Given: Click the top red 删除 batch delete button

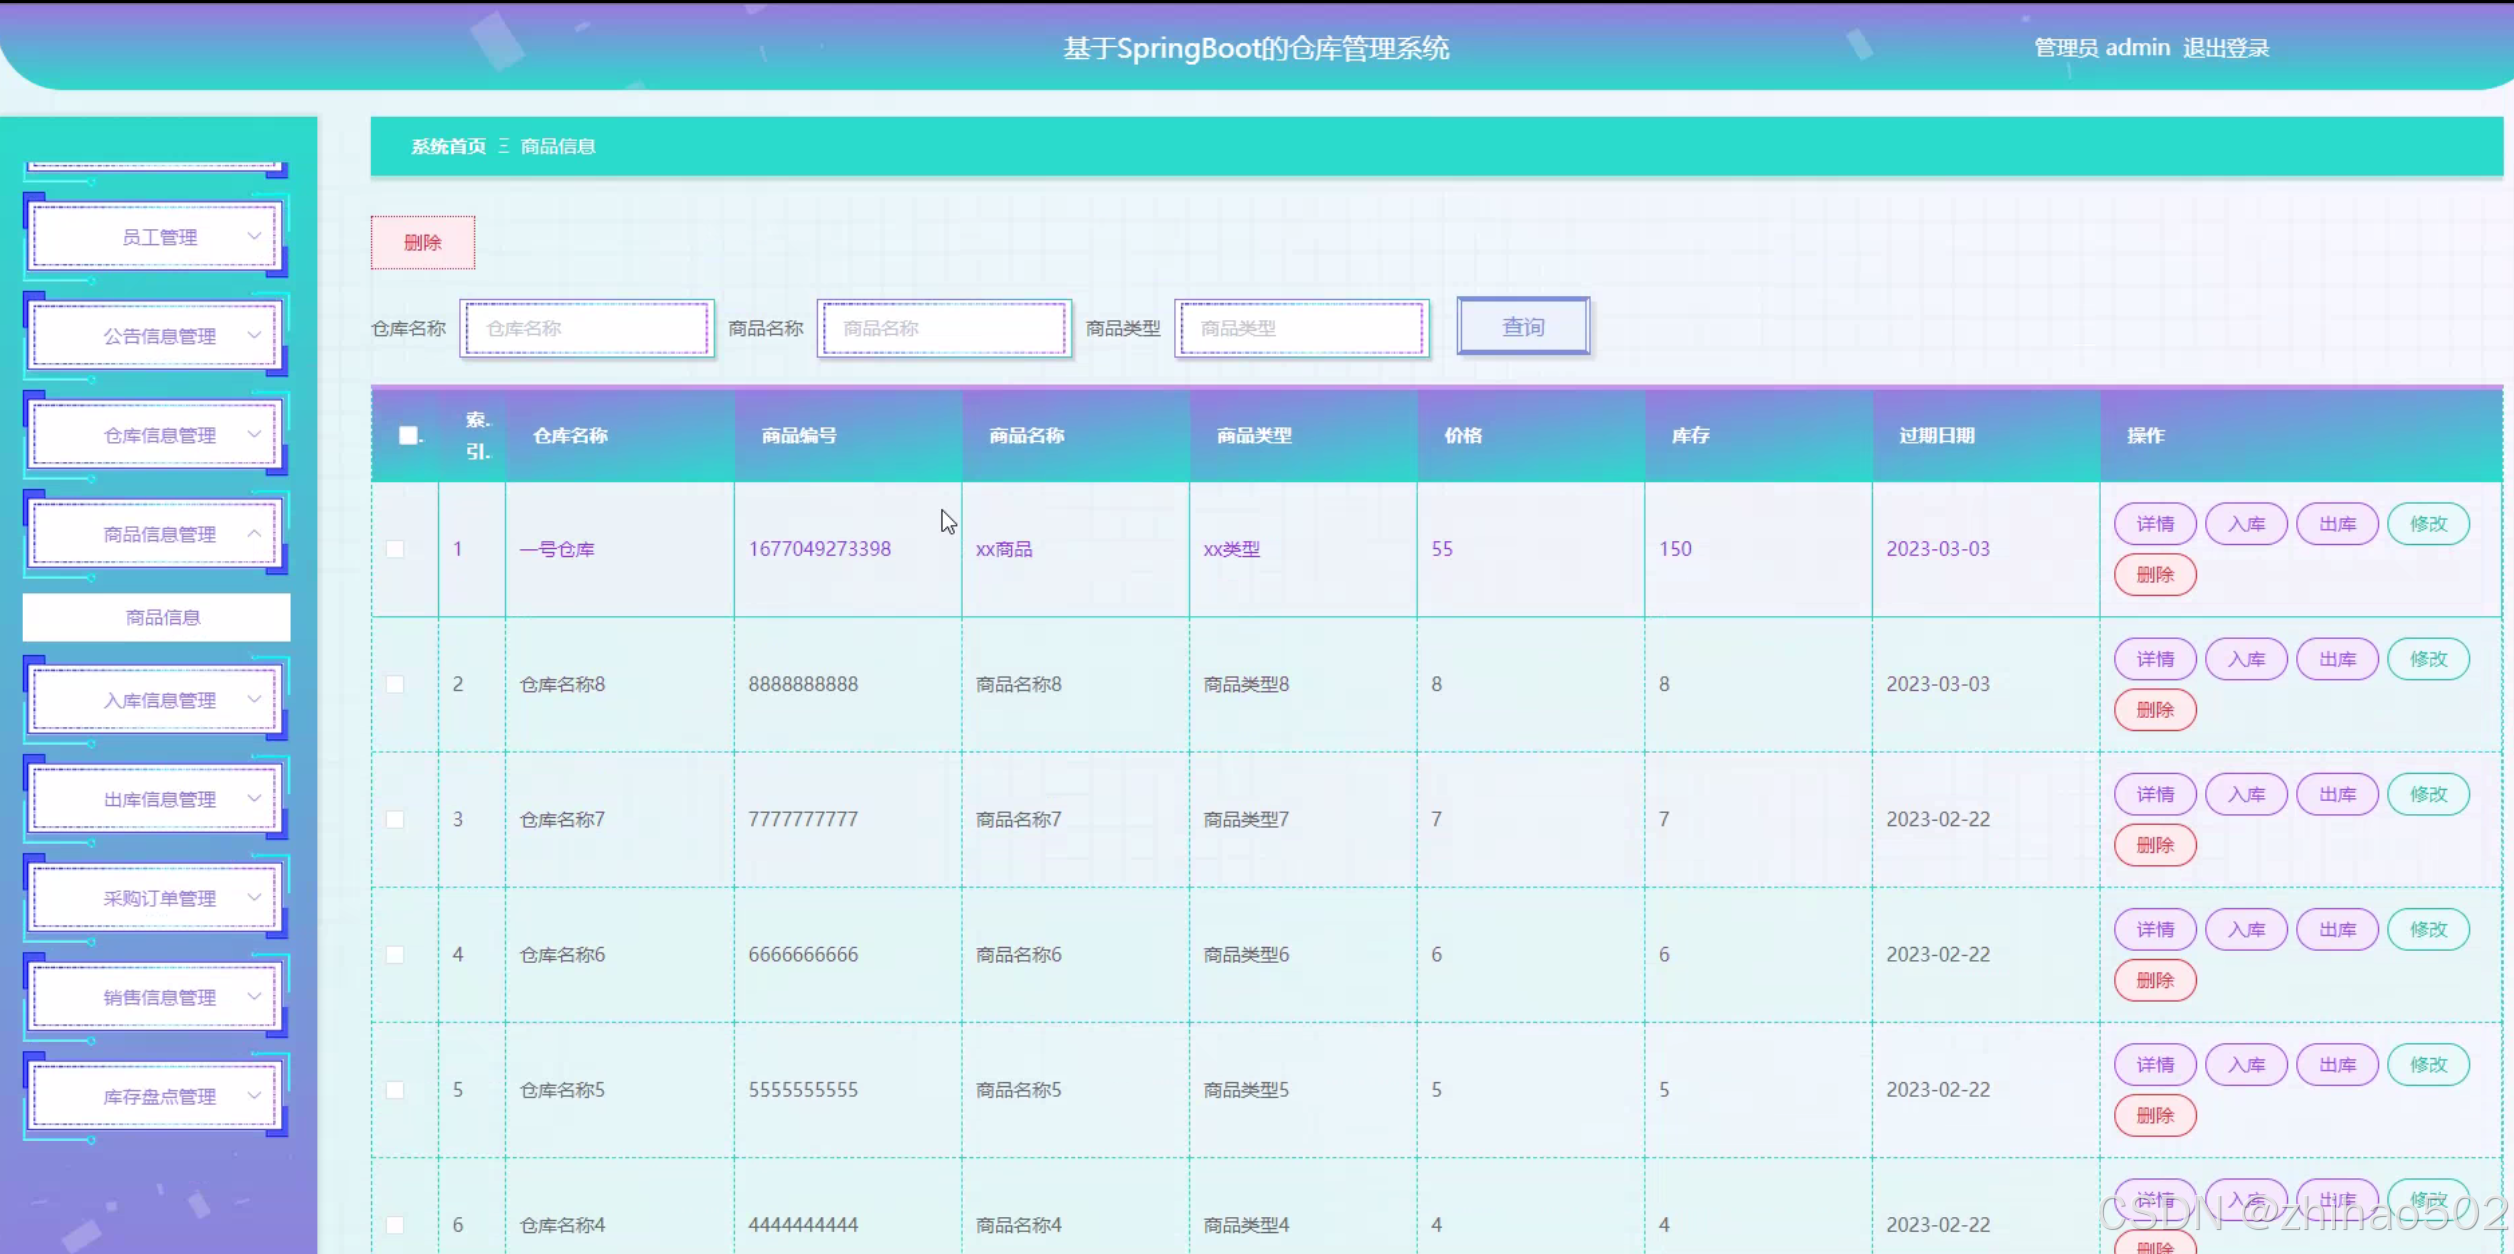Looking at the screenshot, I should click(422, 242).
